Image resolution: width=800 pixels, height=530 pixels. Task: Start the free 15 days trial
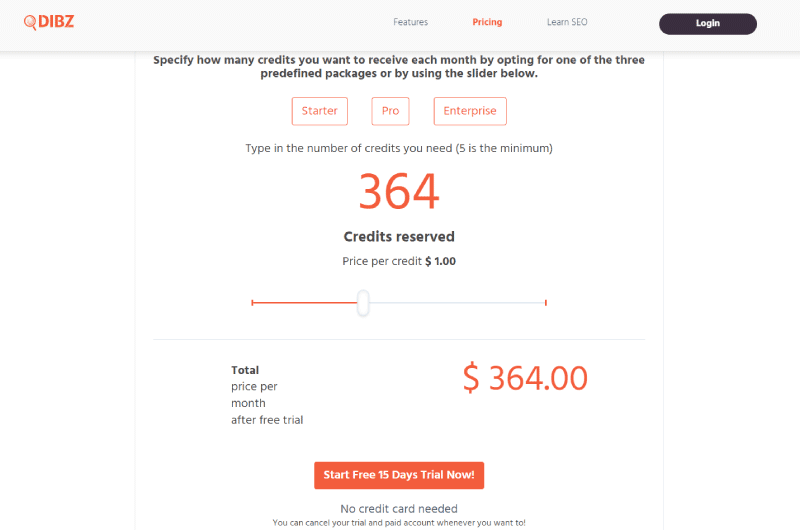[x=399, y=475]
